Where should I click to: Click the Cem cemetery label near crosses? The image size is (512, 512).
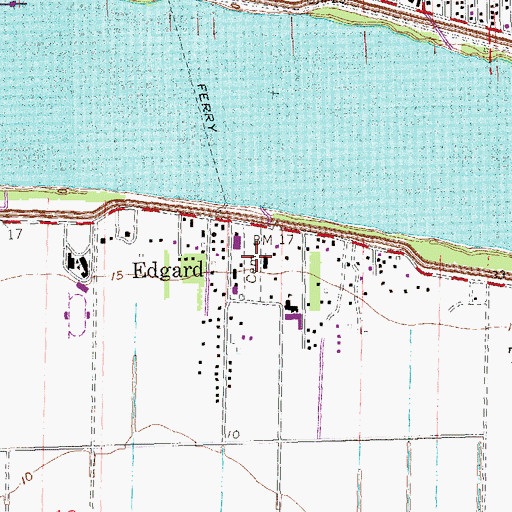(x=252, y=271)
